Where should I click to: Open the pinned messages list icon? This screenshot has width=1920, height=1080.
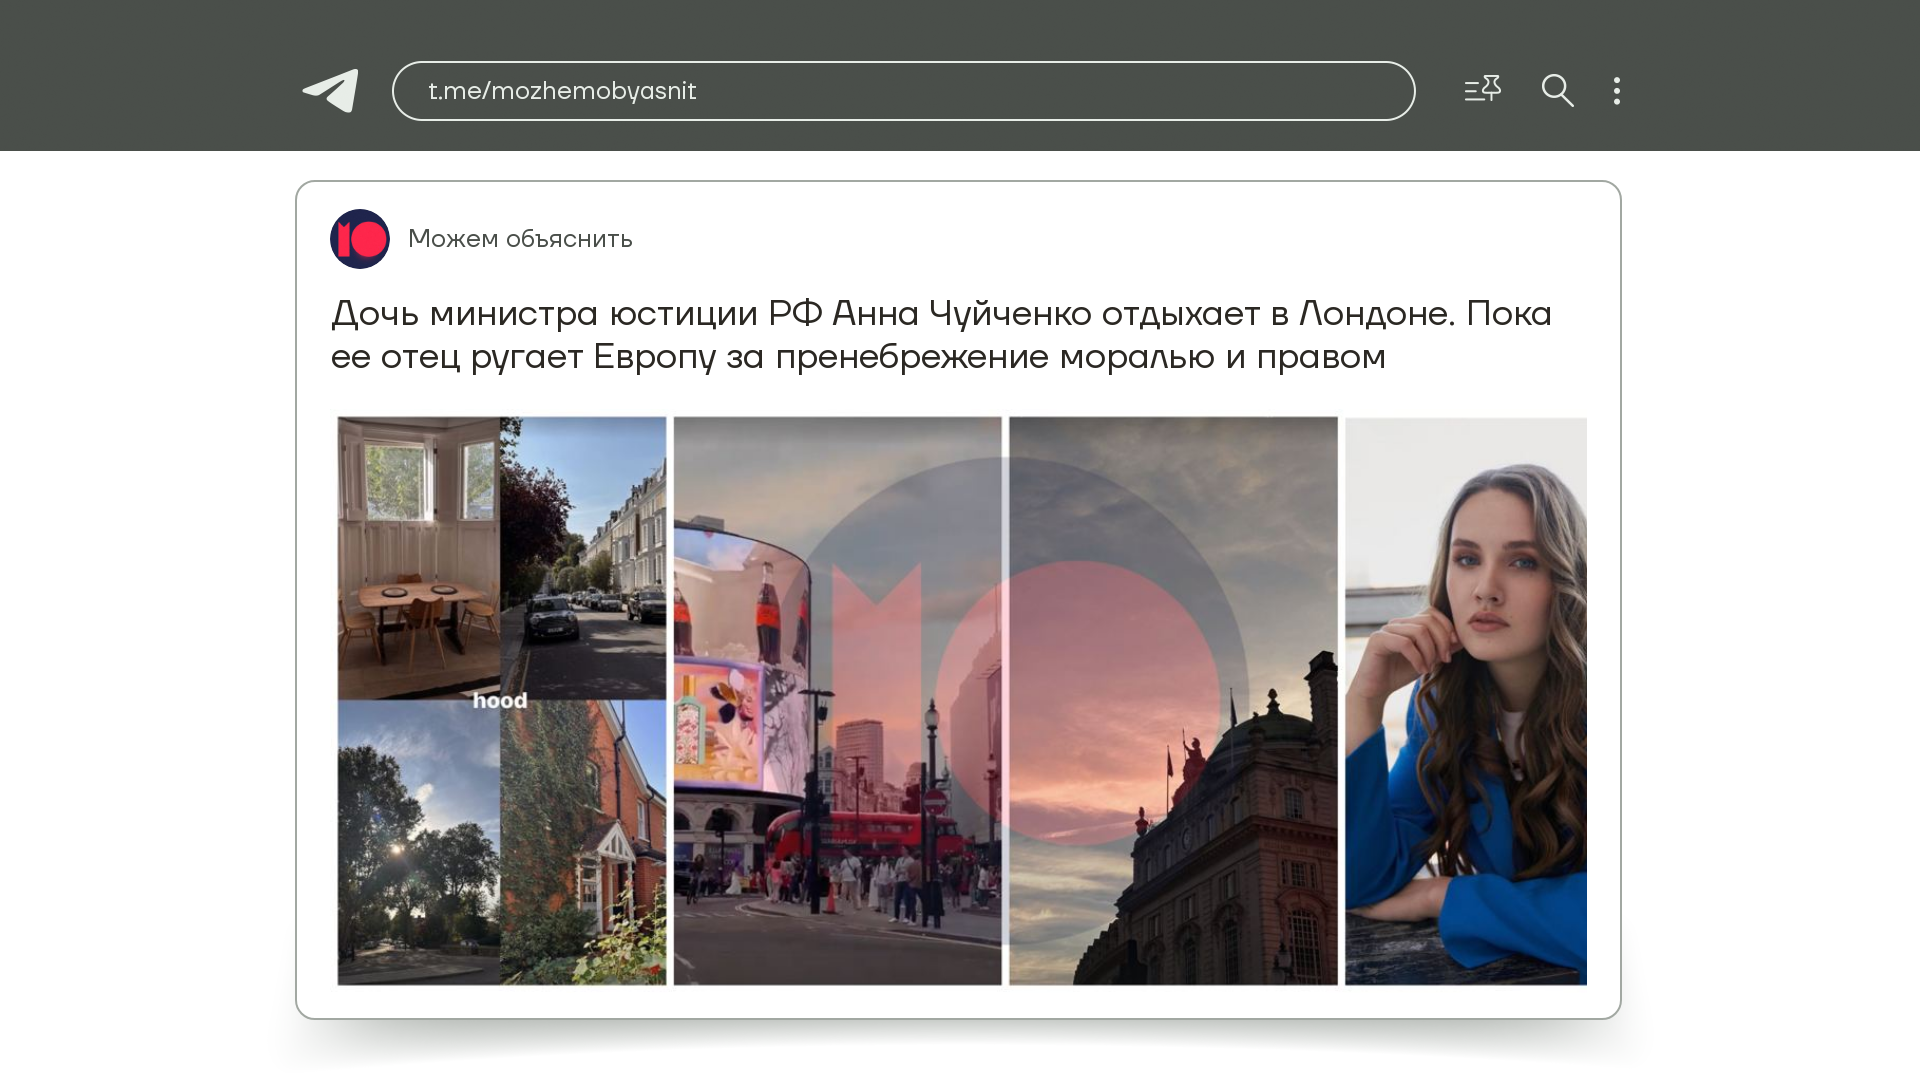pos(1482,90)
